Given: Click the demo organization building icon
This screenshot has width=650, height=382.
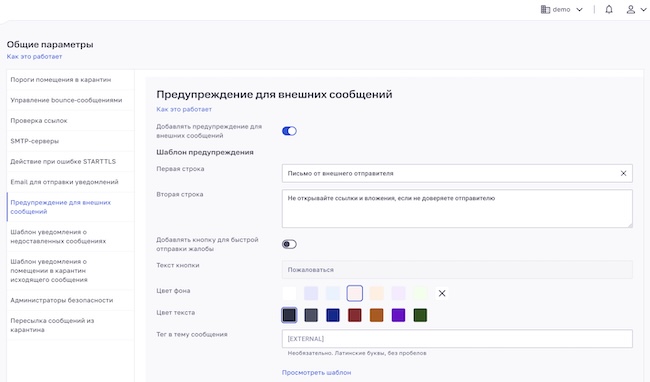Looking at the screenshot, I should pos(545,10).
